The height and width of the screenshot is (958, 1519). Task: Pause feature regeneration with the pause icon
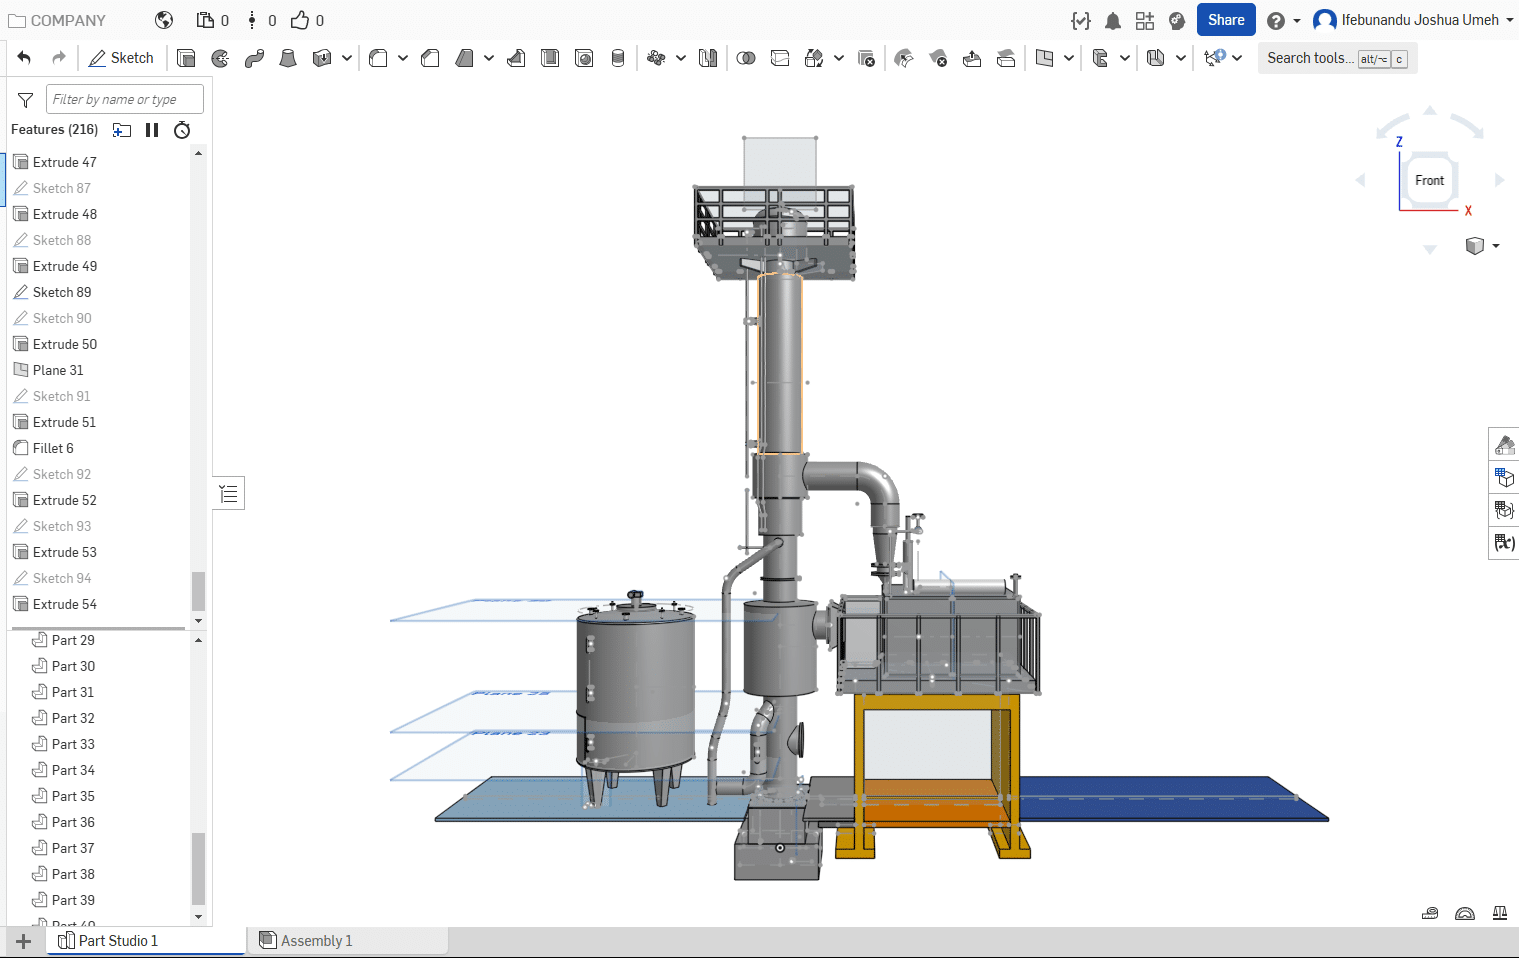pyautogui.click(x=152, y=130)
